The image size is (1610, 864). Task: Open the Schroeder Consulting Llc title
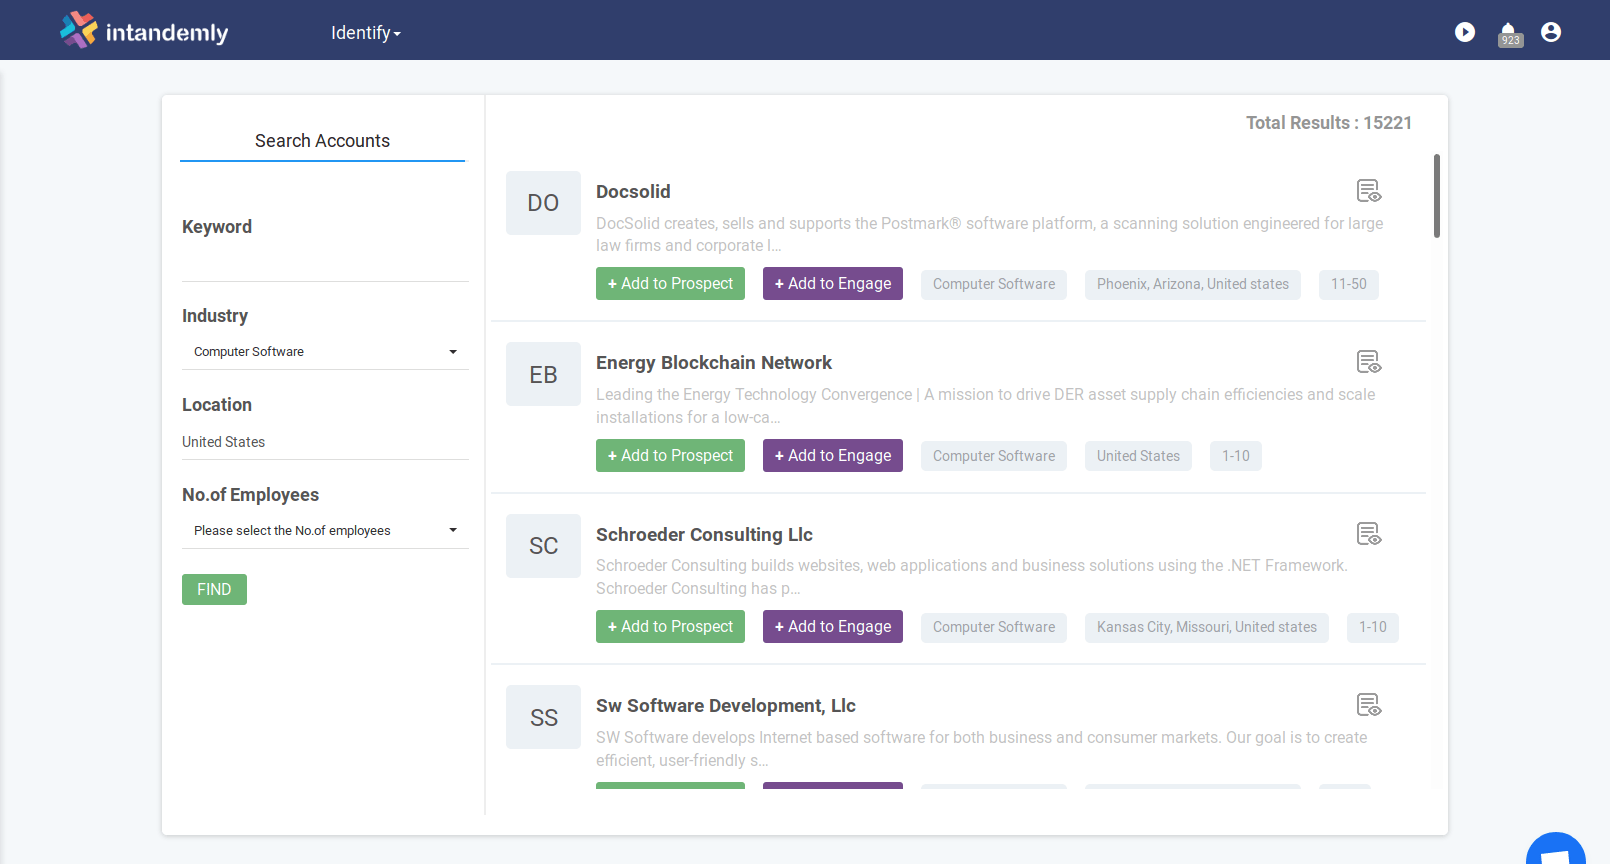click(704, 535)
